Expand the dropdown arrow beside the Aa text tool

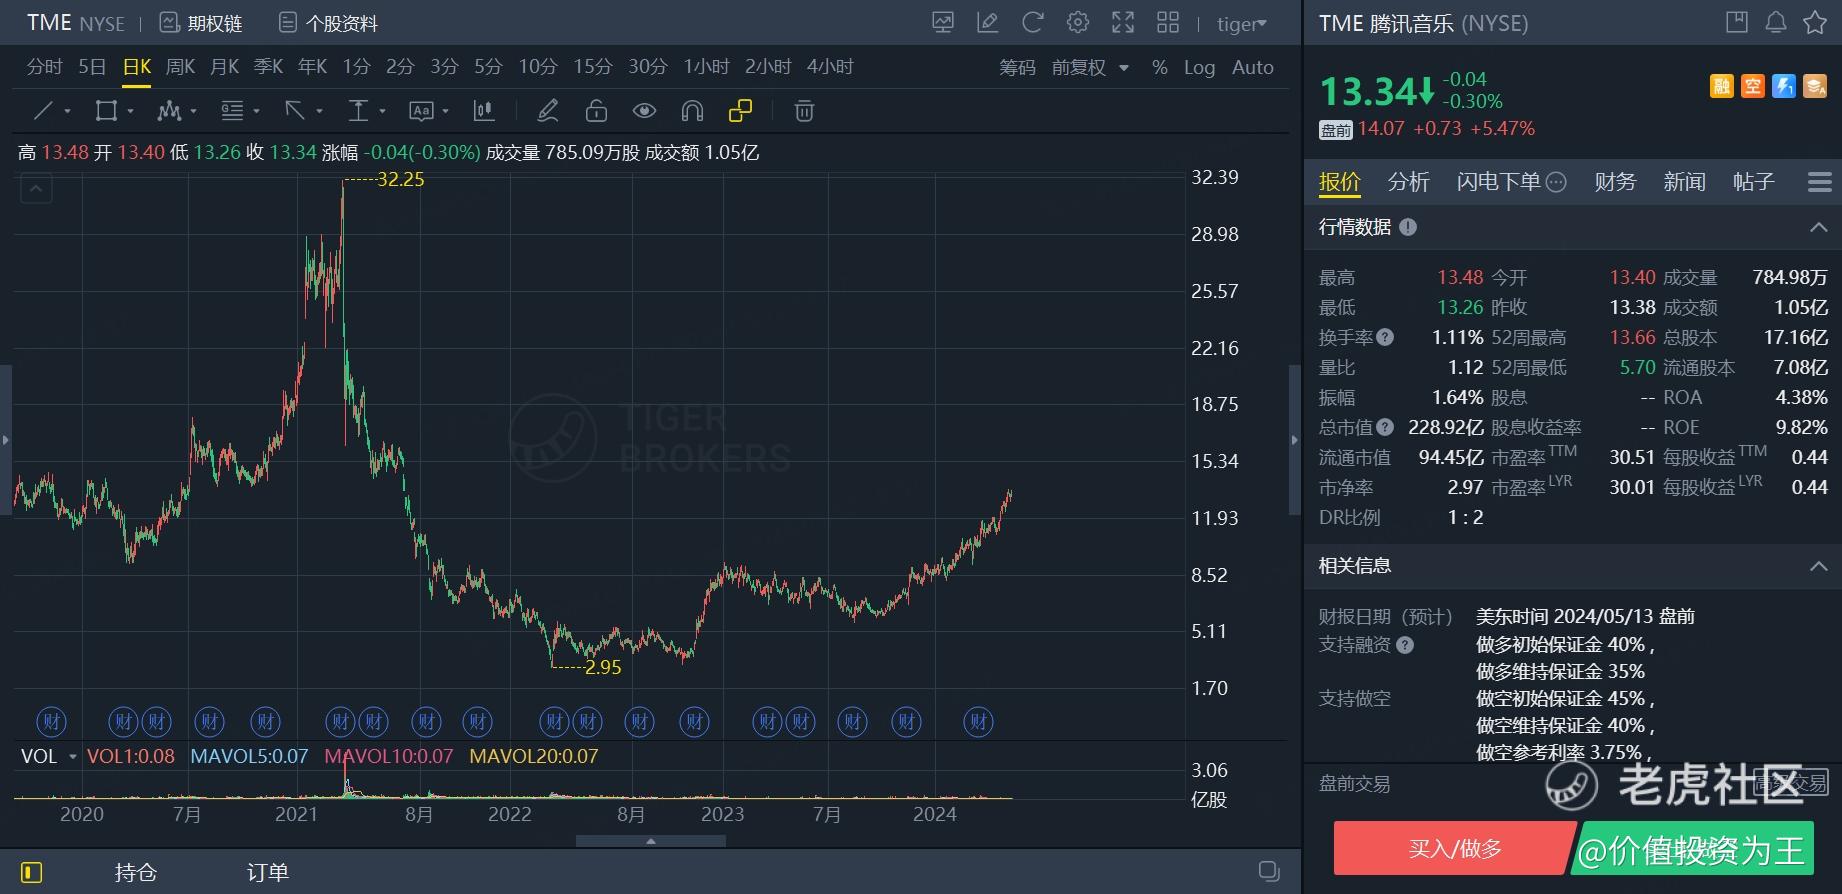[445, 112]
